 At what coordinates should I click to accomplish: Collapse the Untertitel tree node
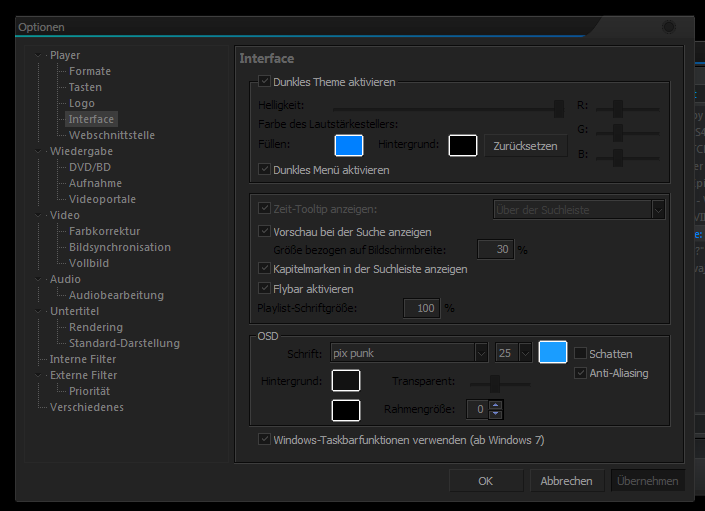click(x=38, y=311)
